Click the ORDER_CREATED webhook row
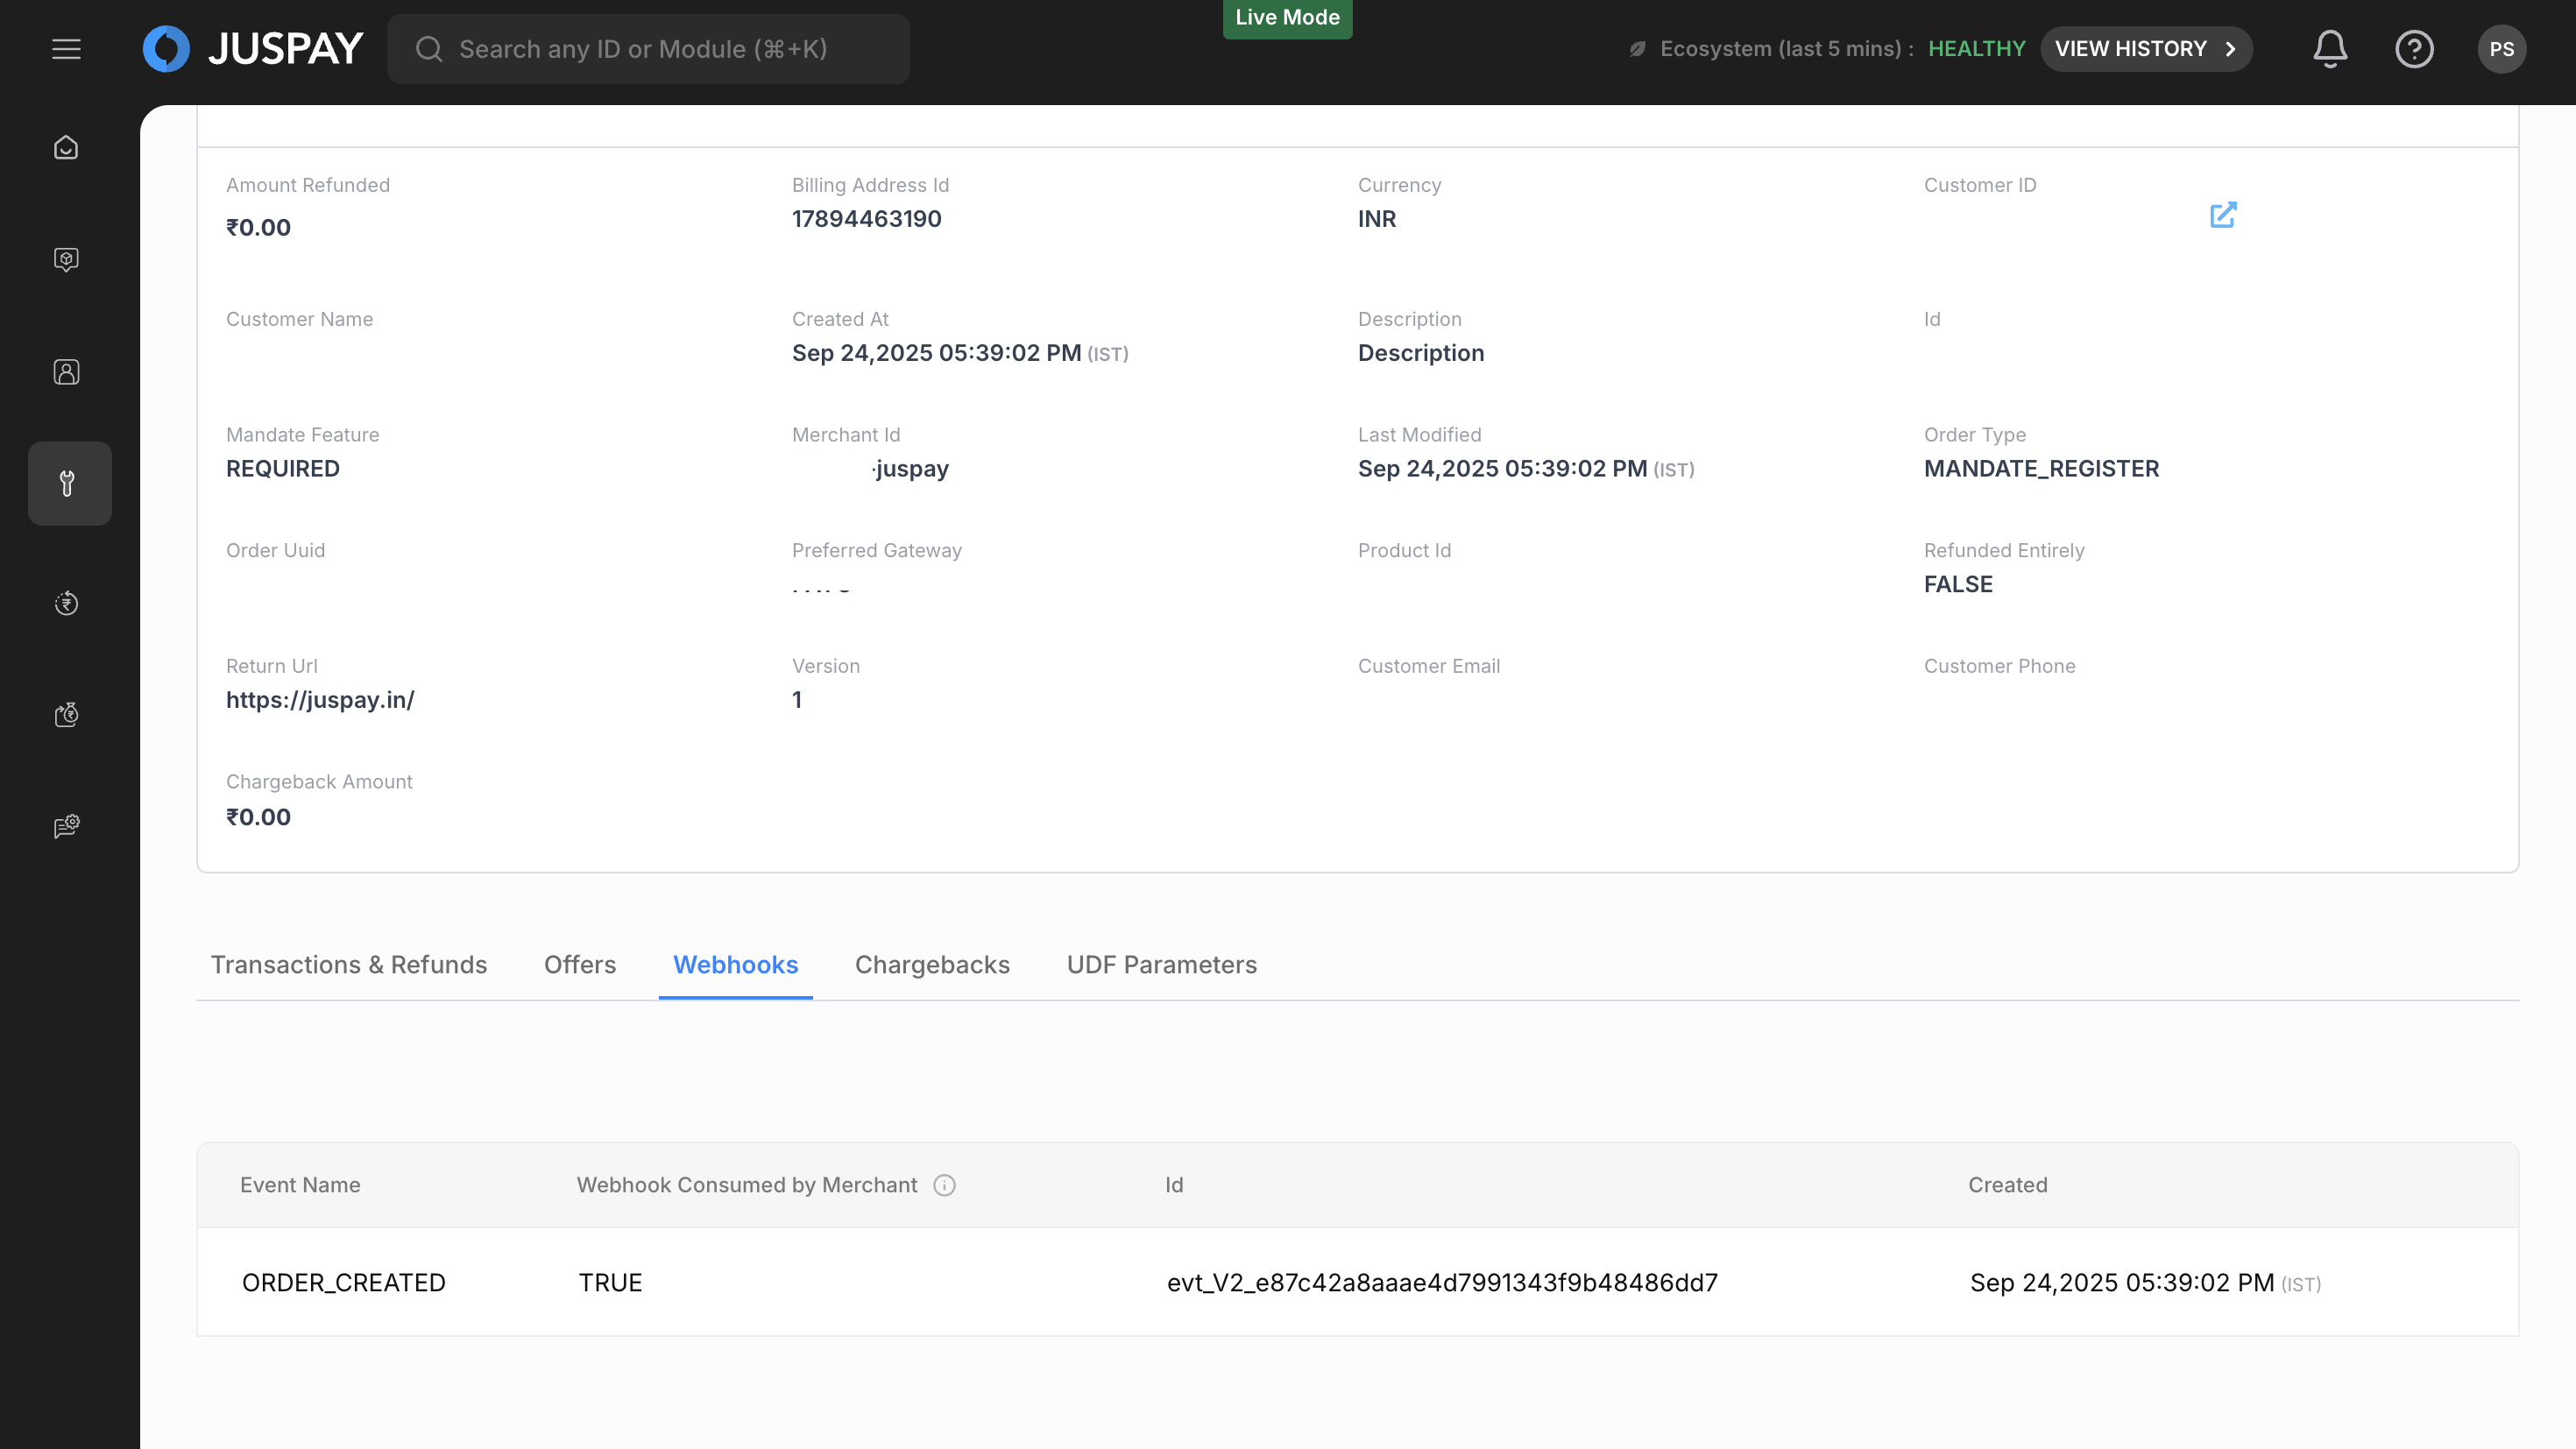Screen dimensions: 2576x1449 (343, 1283)
